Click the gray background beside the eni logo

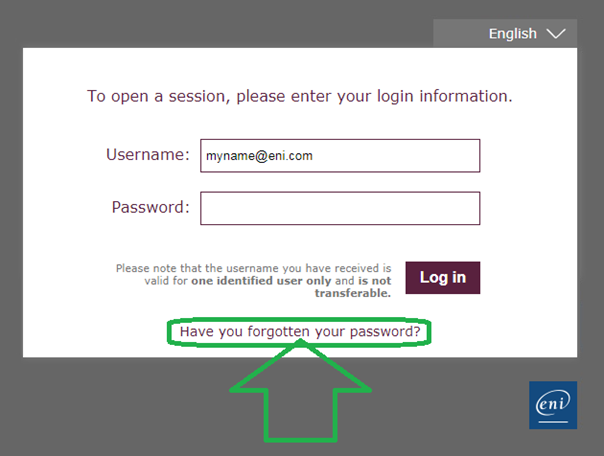462,404
